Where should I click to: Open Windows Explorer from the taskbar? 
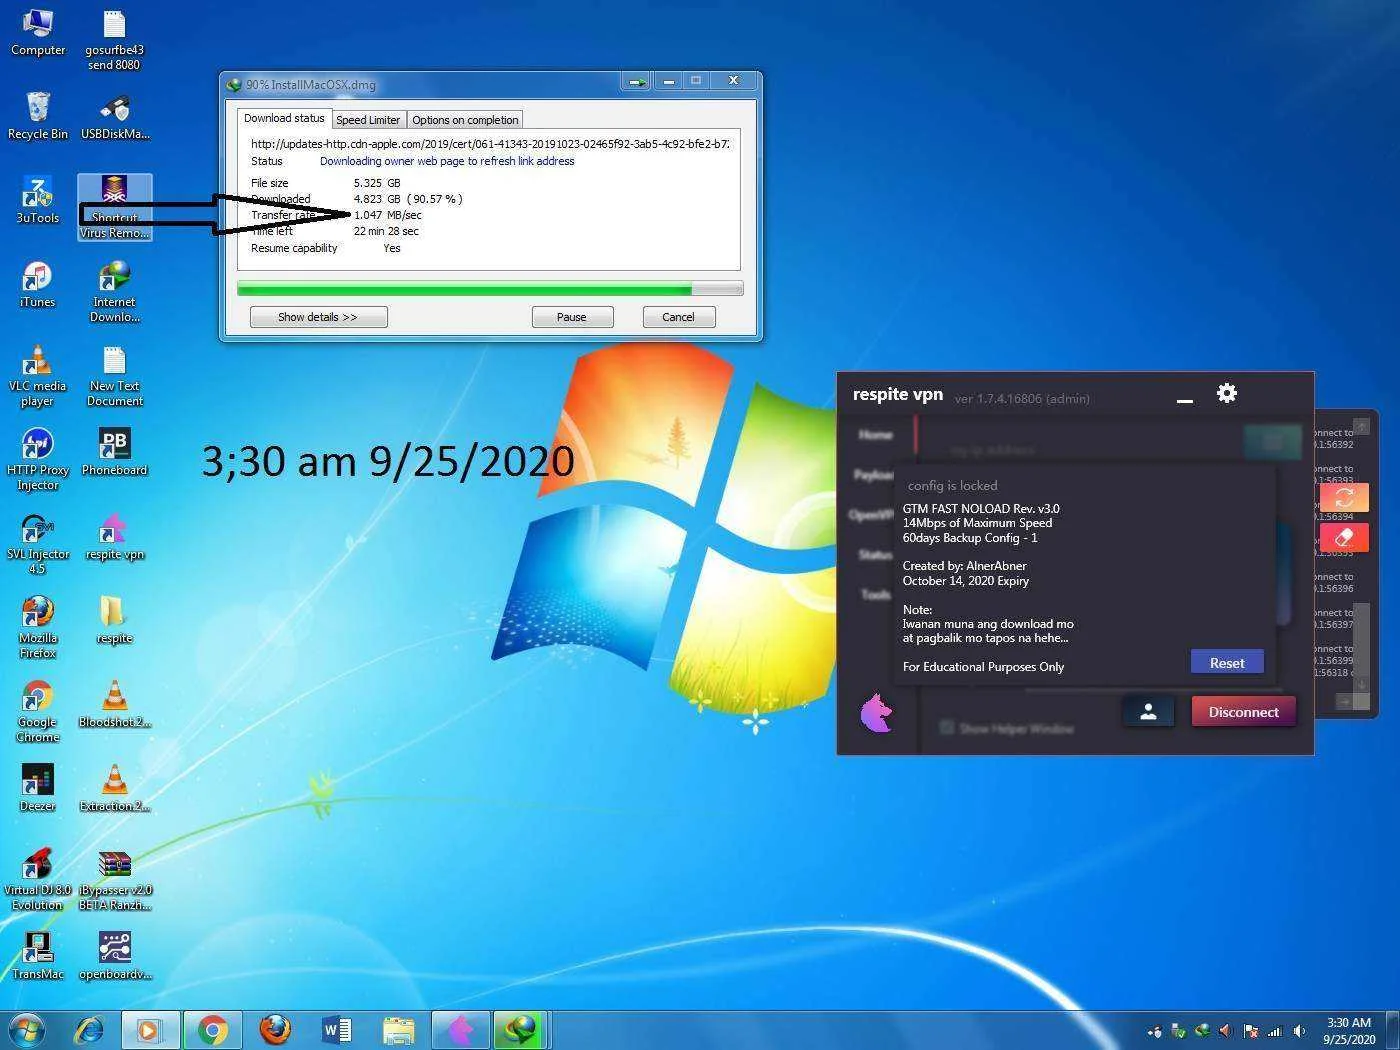pos(398,1029)
